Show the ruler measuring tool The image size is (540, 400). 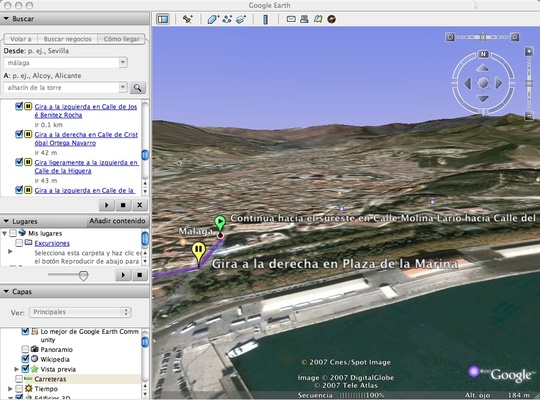click(265, 19)
